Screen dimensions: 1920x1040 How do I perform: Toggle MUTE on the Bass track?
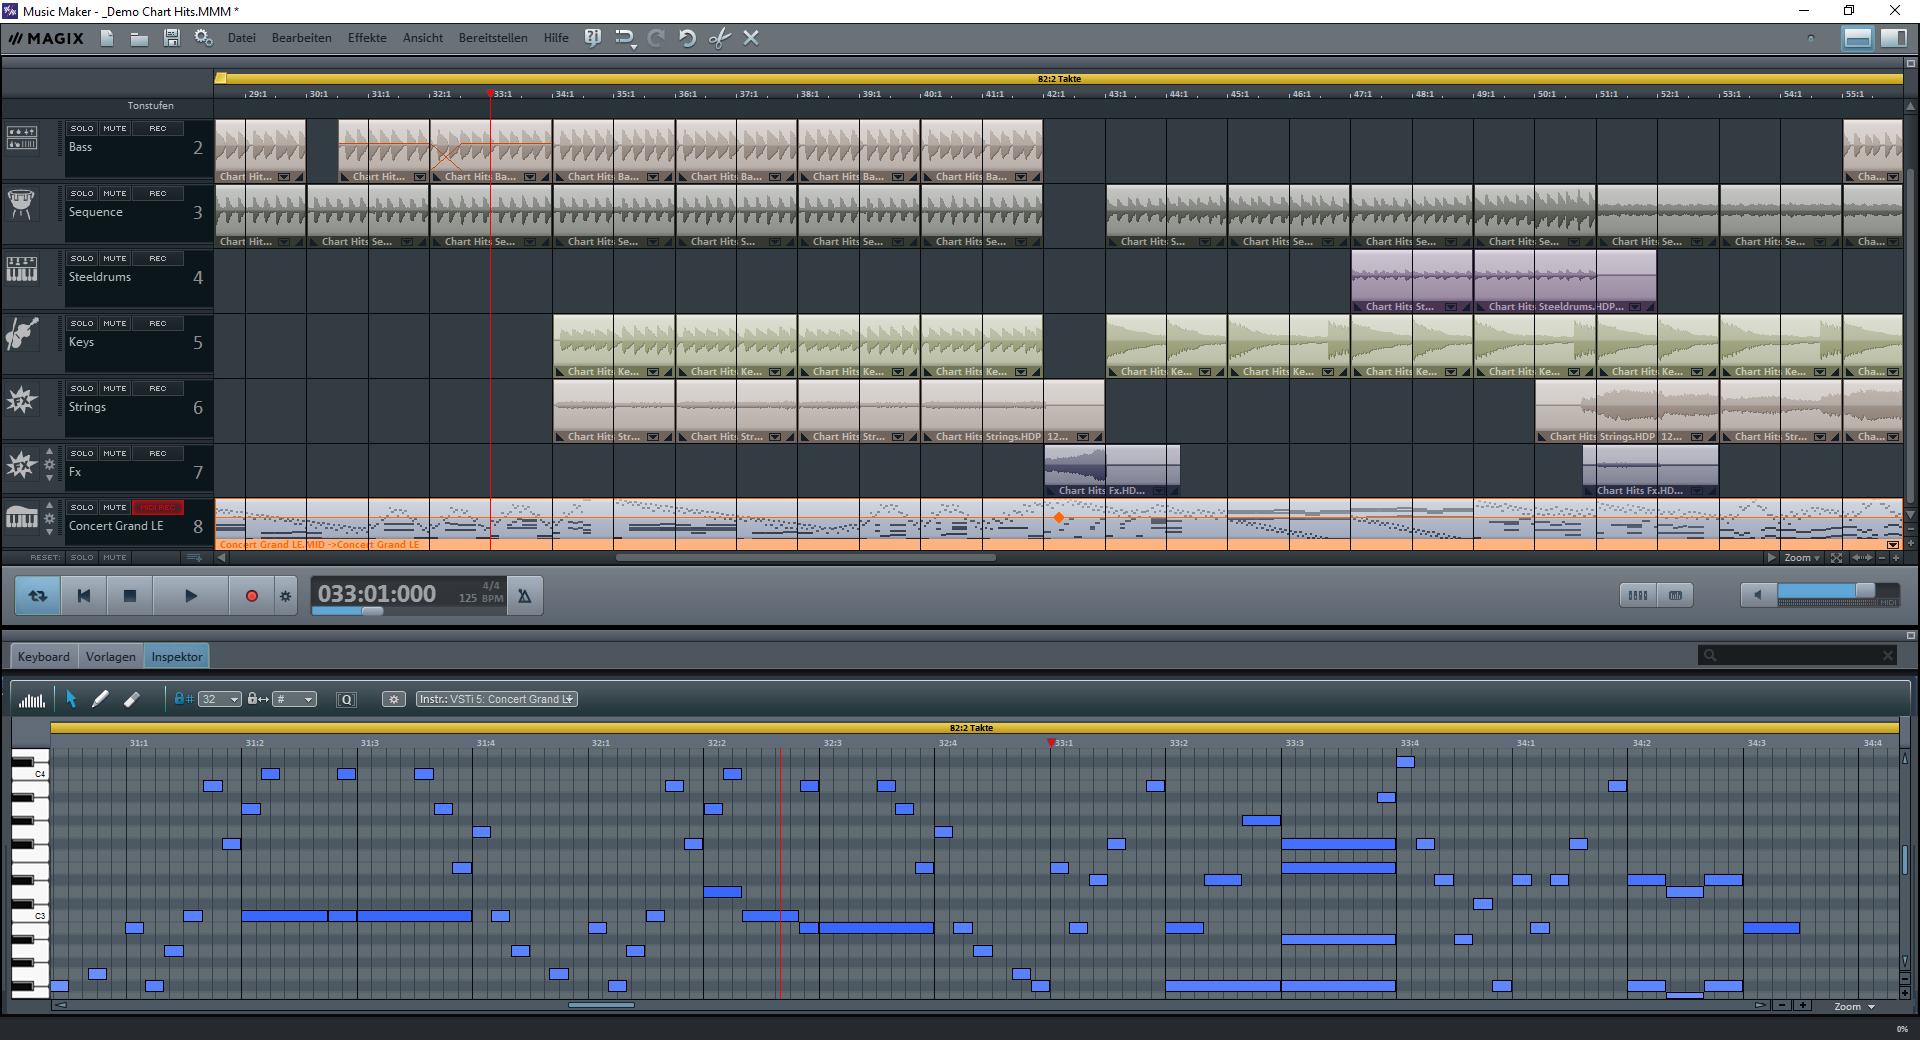(115, 128)
